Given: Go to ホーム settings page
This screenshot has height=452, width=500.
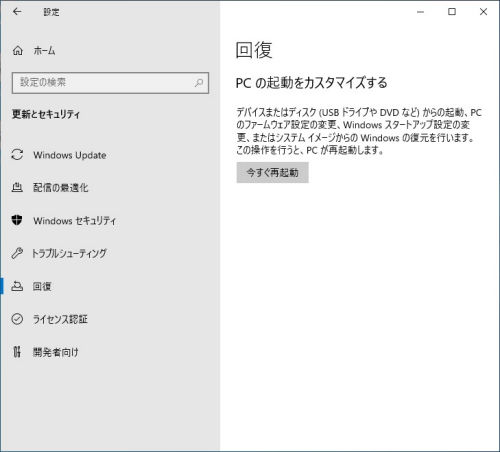Looking at the screenshot, I should [110, 51].
